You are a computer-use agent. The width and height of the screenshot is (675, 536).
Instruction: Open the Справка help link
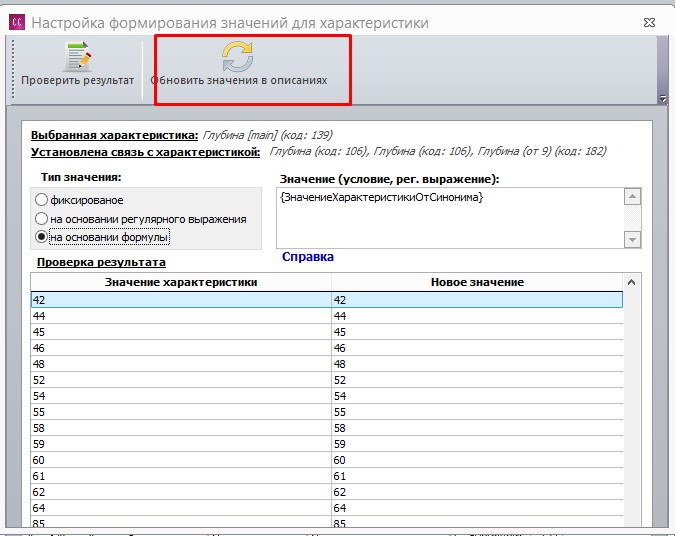pyautogui.click(x=307, y=257)
